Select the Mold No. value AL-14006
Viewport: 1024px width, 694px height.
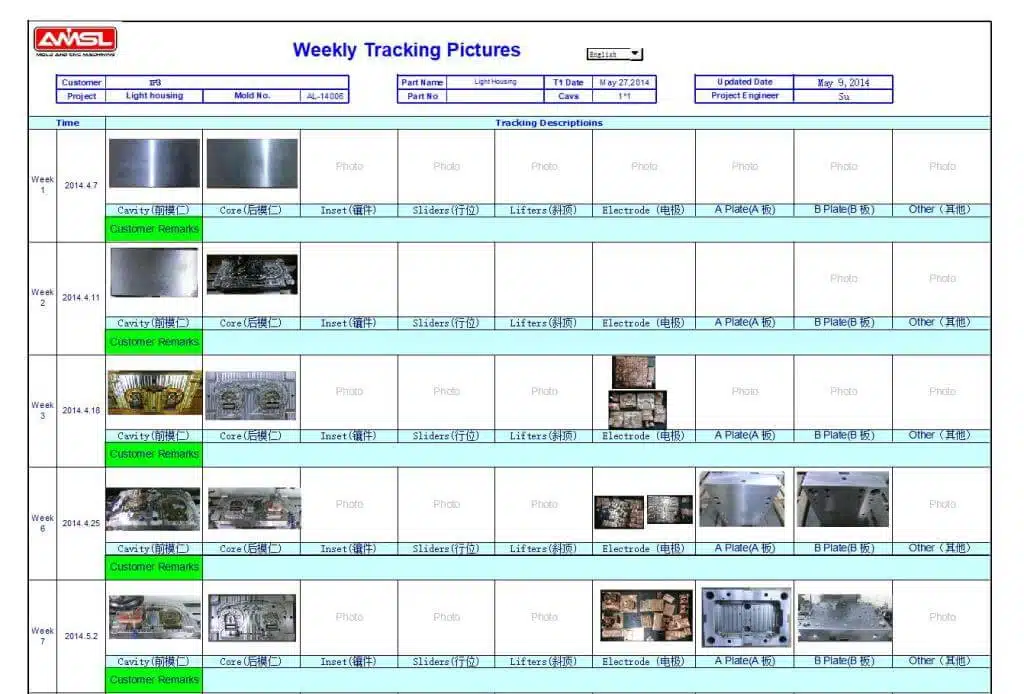point(325,97)
